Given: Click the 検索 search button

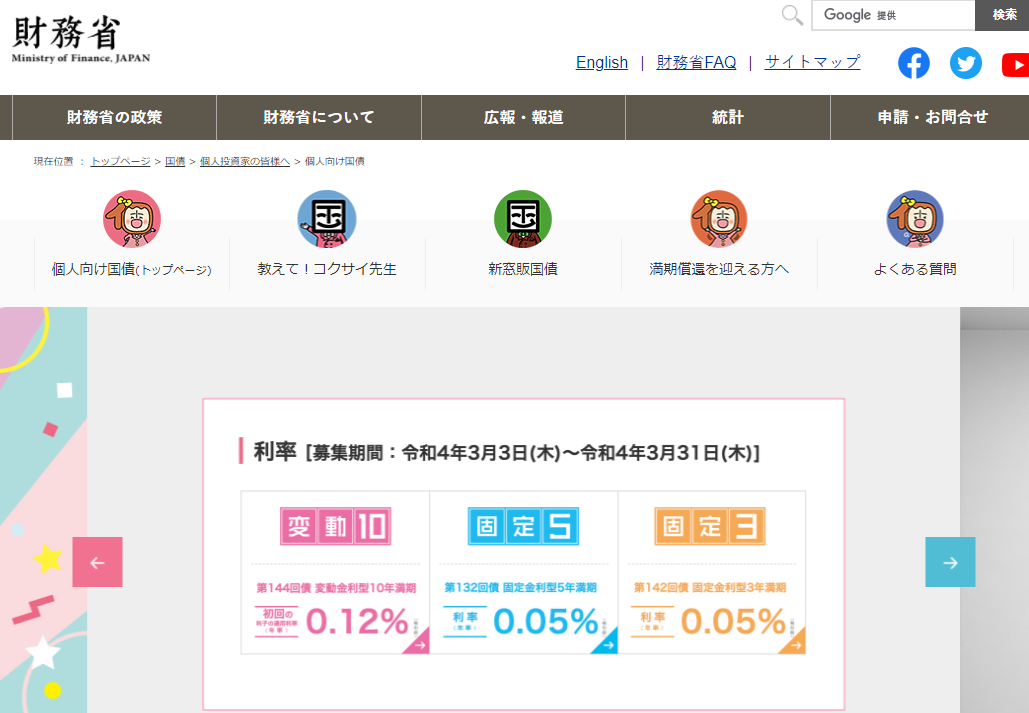Looking at the screenshot, I should 1002,15.
